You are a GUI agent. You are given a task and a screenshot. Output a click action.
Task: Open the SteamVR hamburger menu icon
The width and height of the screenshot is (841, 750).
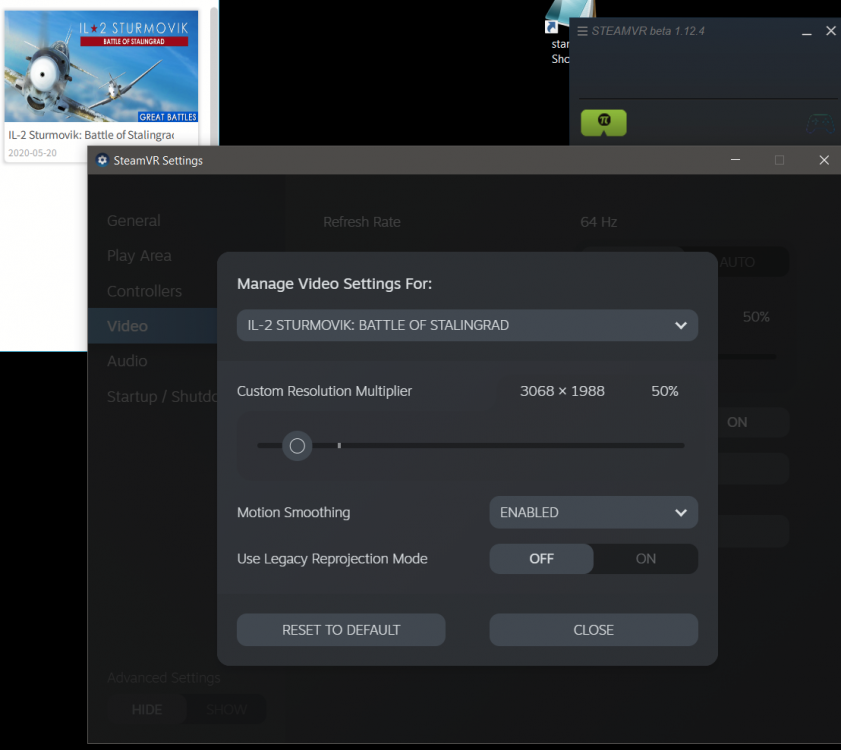tap(582, 31)
